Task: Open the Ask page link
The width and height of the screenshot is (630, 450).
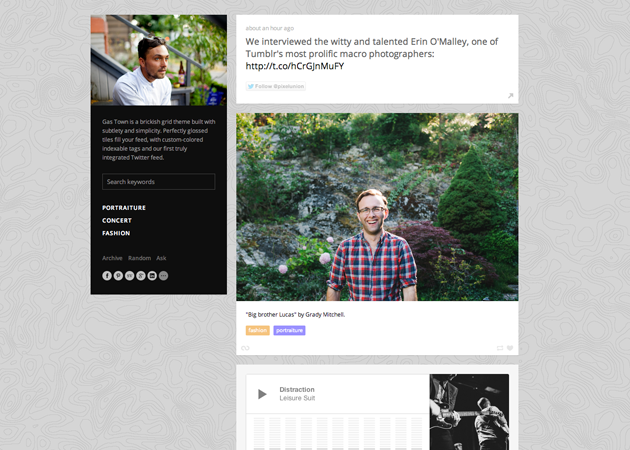Action: click(161, 258)
